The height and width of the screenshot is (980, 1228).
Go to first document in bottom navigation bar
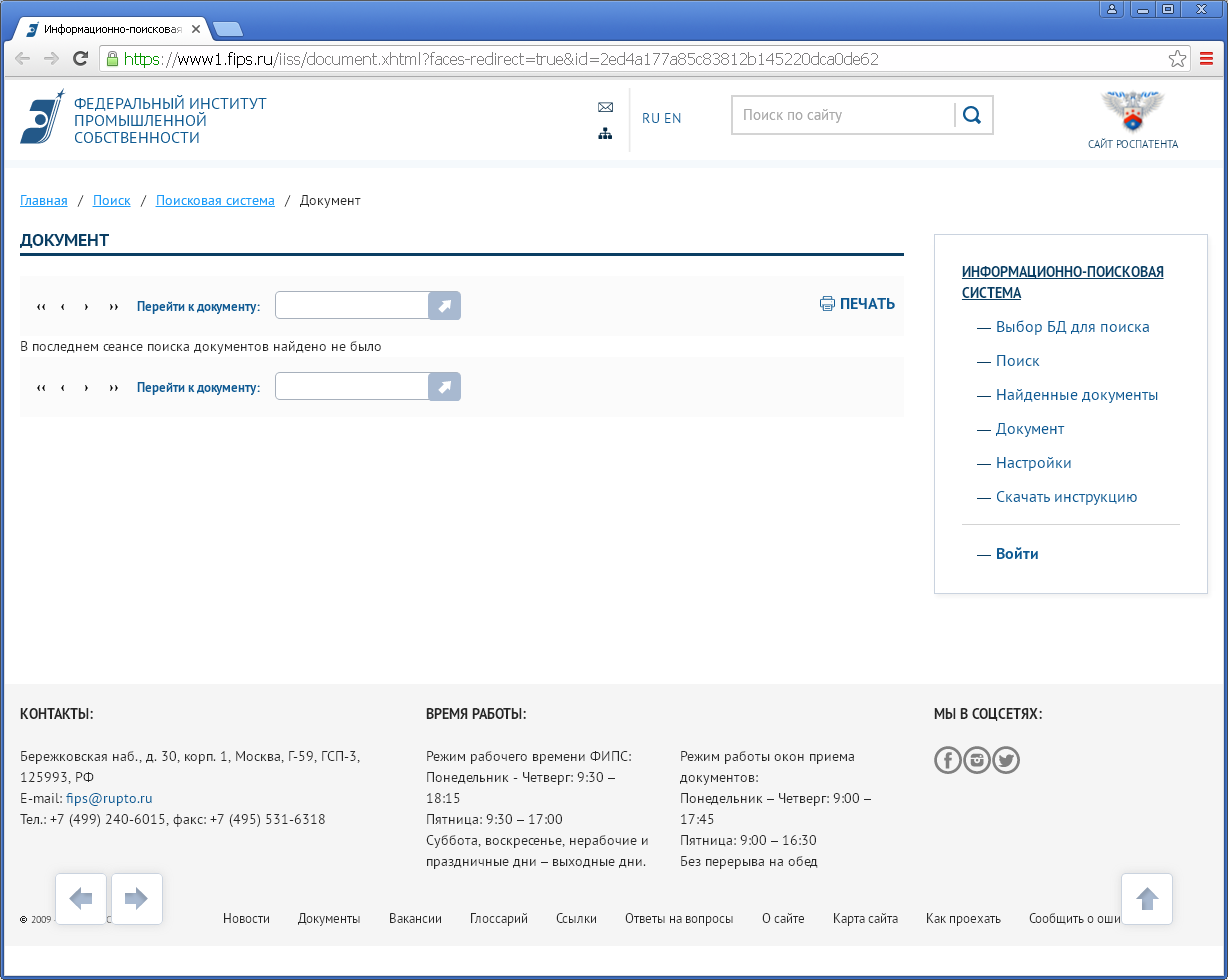(41, 387)
